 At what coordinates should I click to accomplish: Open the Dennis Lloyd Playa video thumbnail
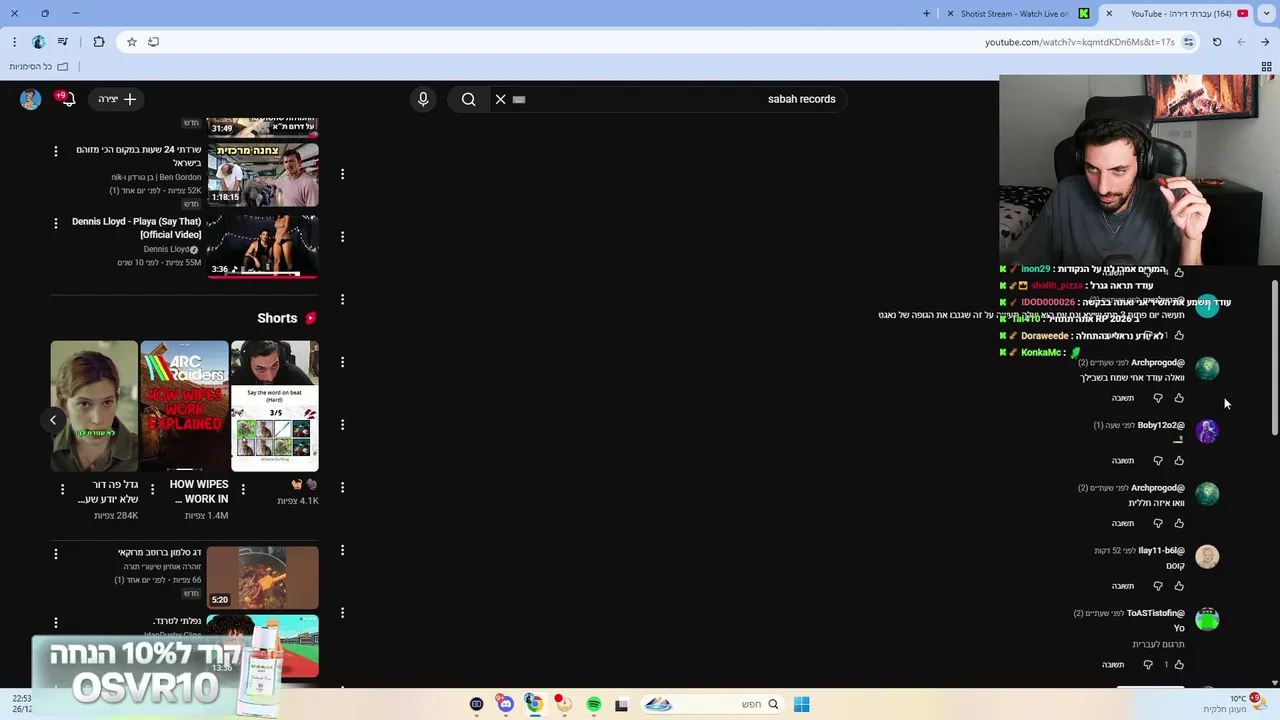(263, 245)
